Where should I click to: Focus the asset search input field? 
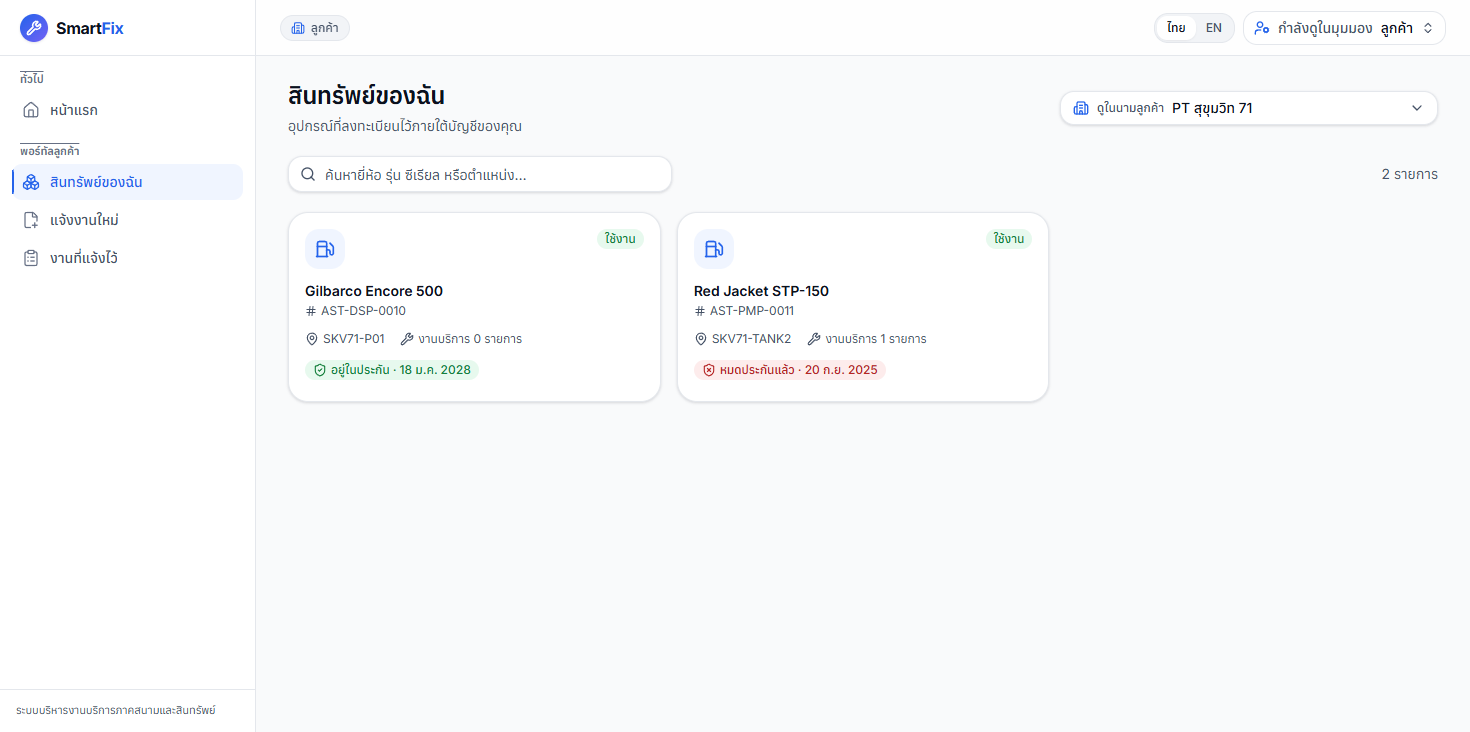(x=480, y=174)
